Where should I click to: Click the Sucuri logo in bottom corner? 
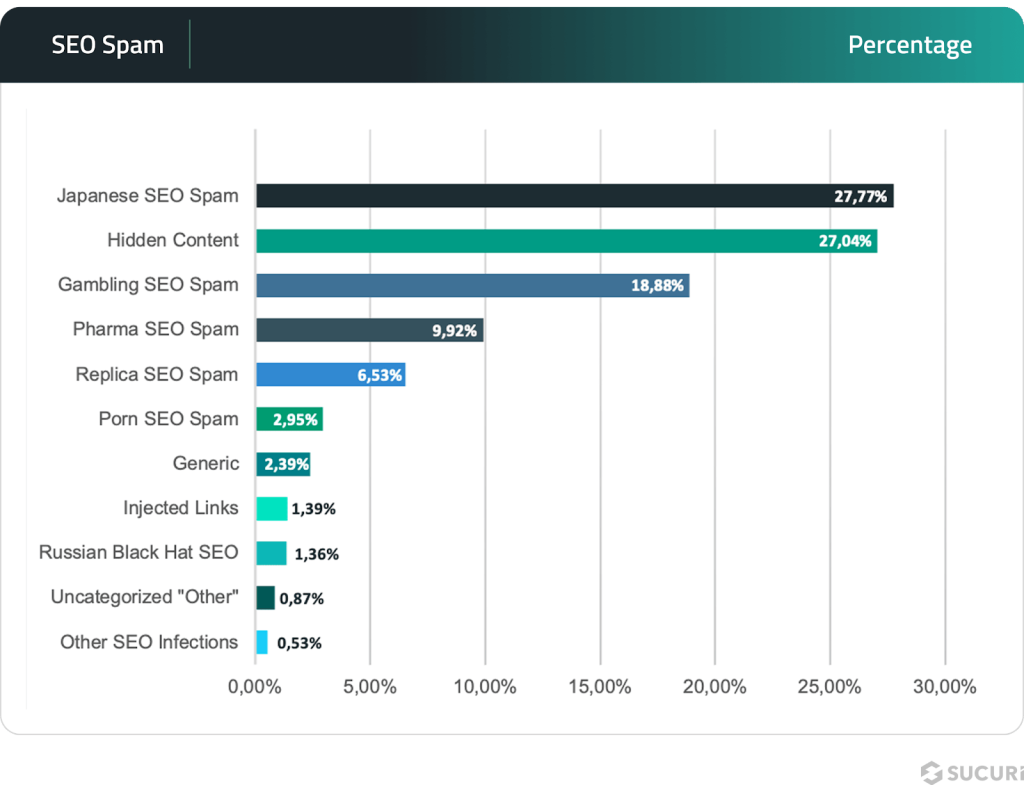pyautogui.click(x=972, y=772)
